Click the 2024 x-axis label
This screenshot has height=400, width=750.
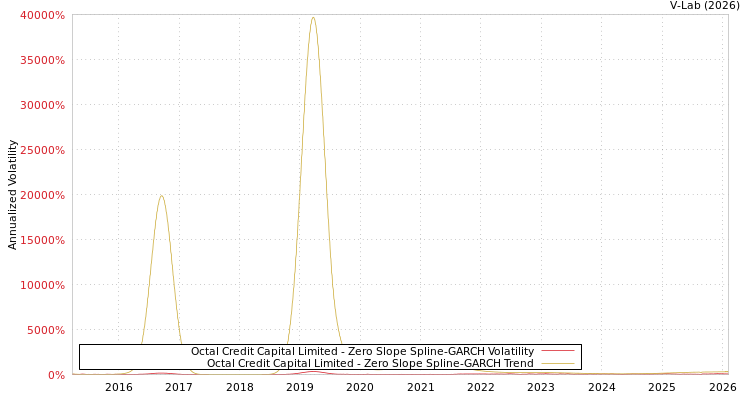click(602, 387)
